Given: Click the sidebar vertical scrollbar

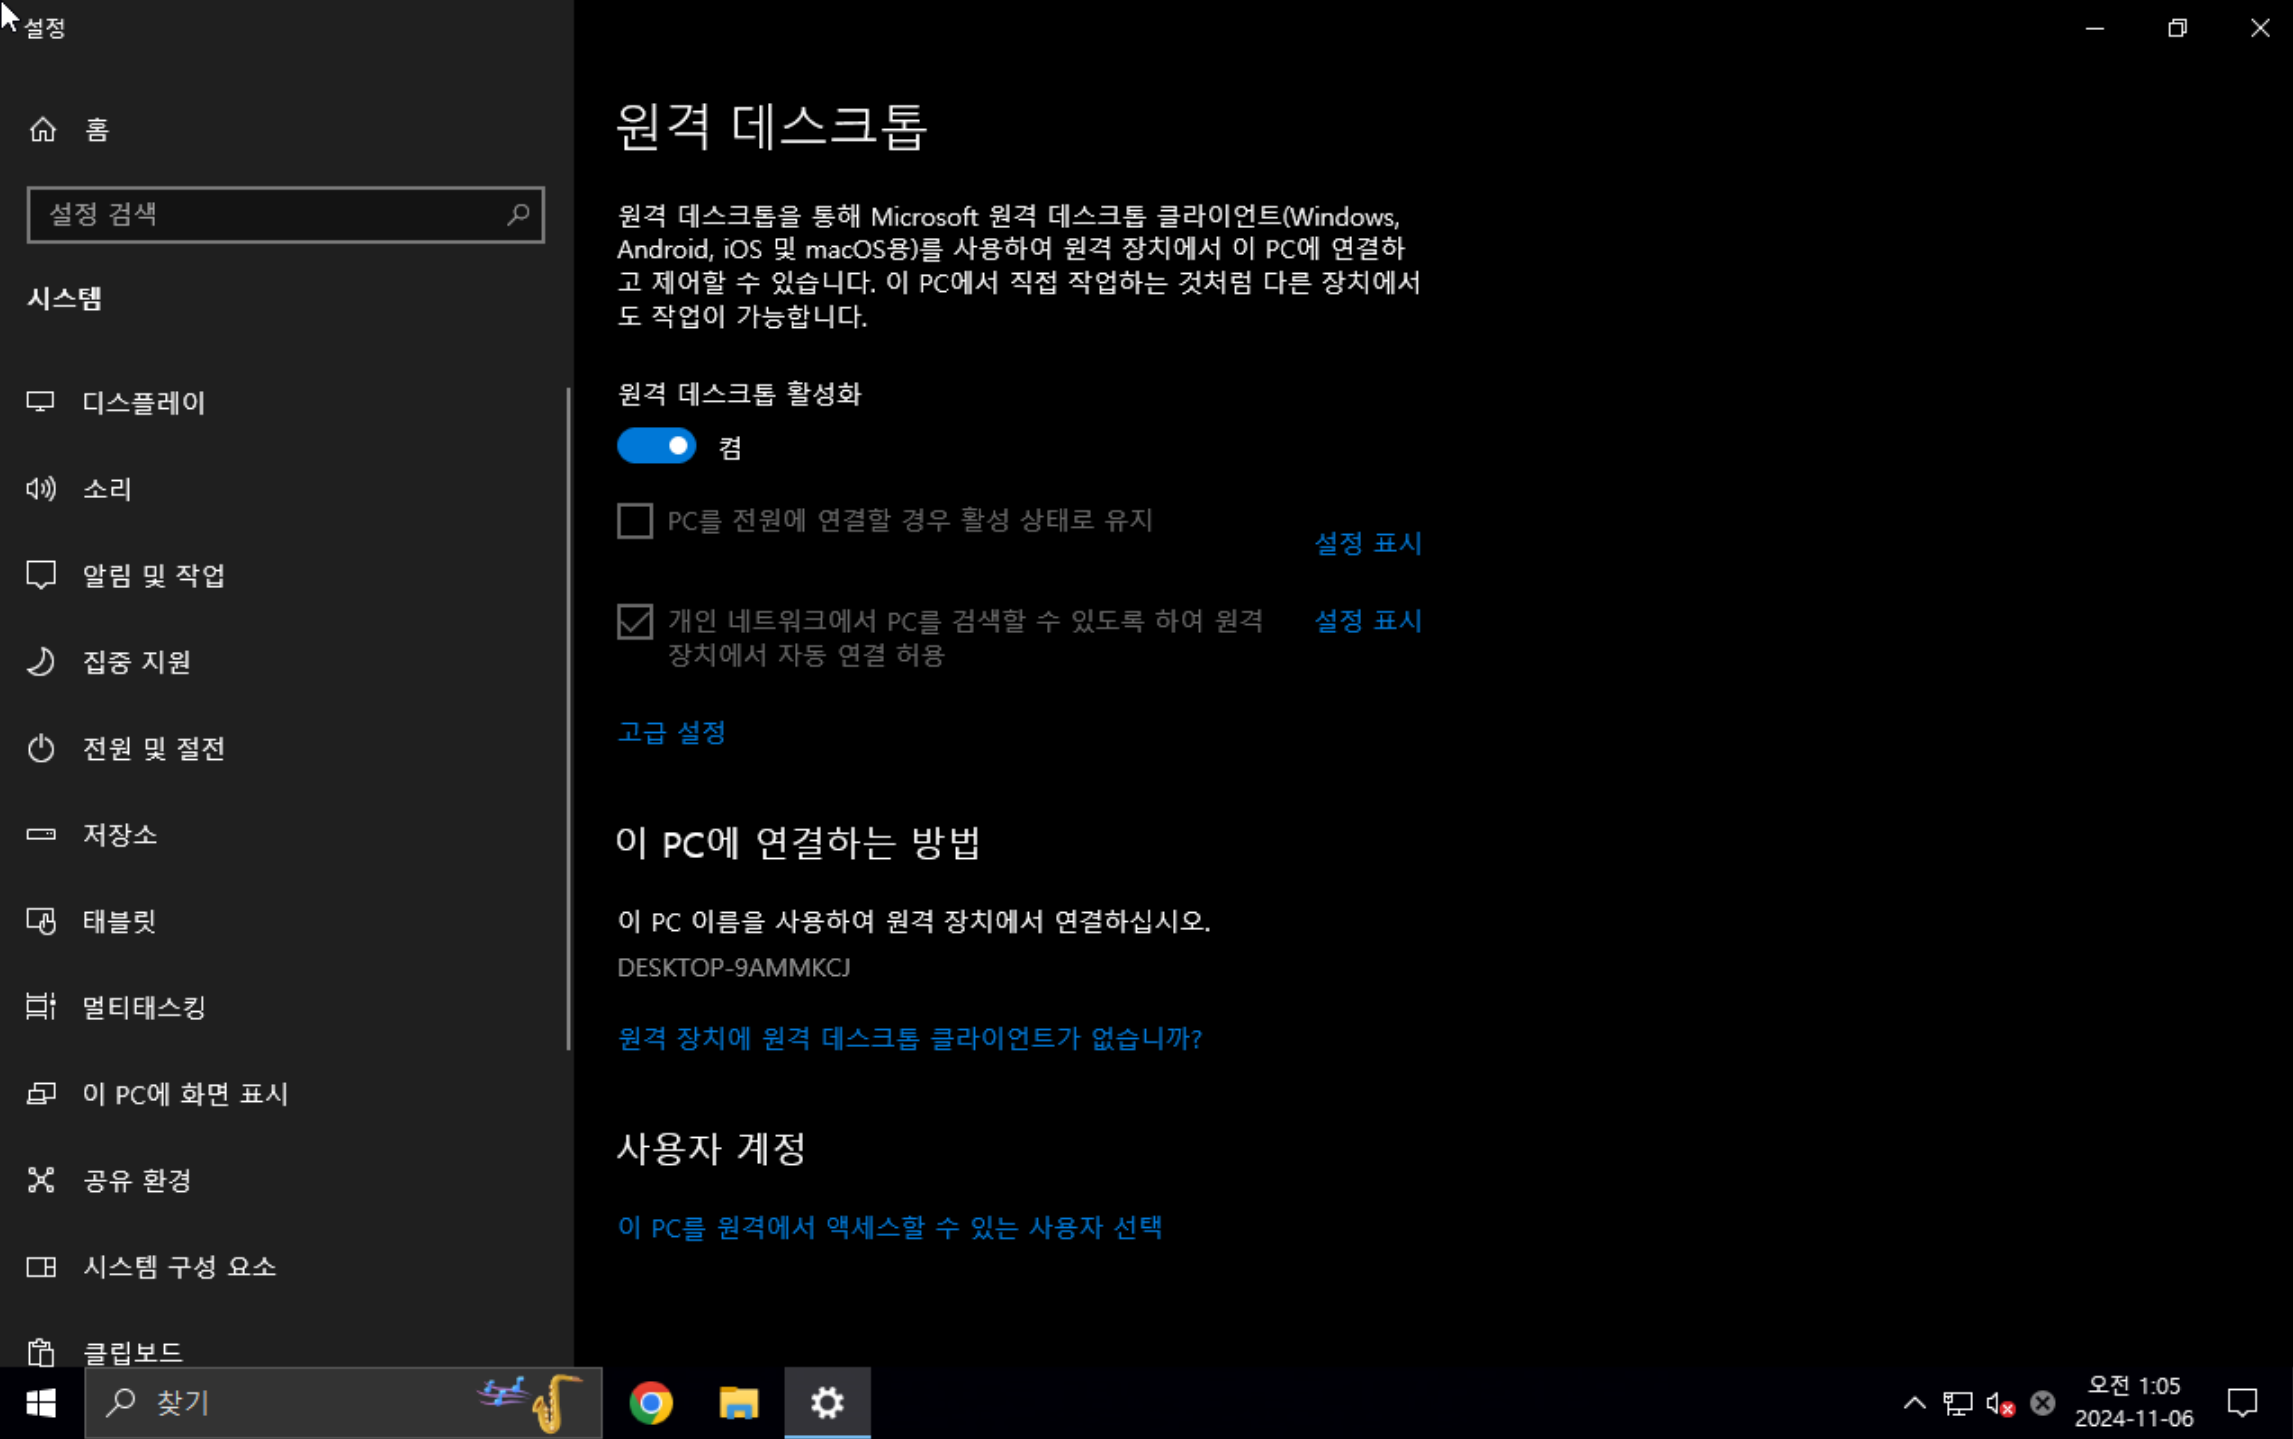Looking at the screenshot, I should coord(568,718).
